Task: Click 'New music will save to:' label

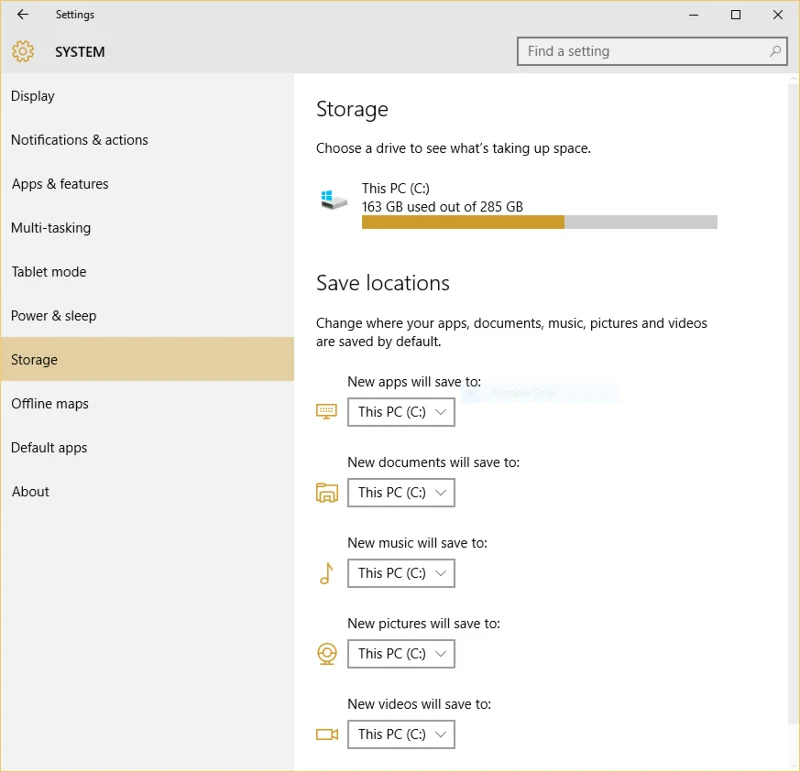Action: coord(417,543)
